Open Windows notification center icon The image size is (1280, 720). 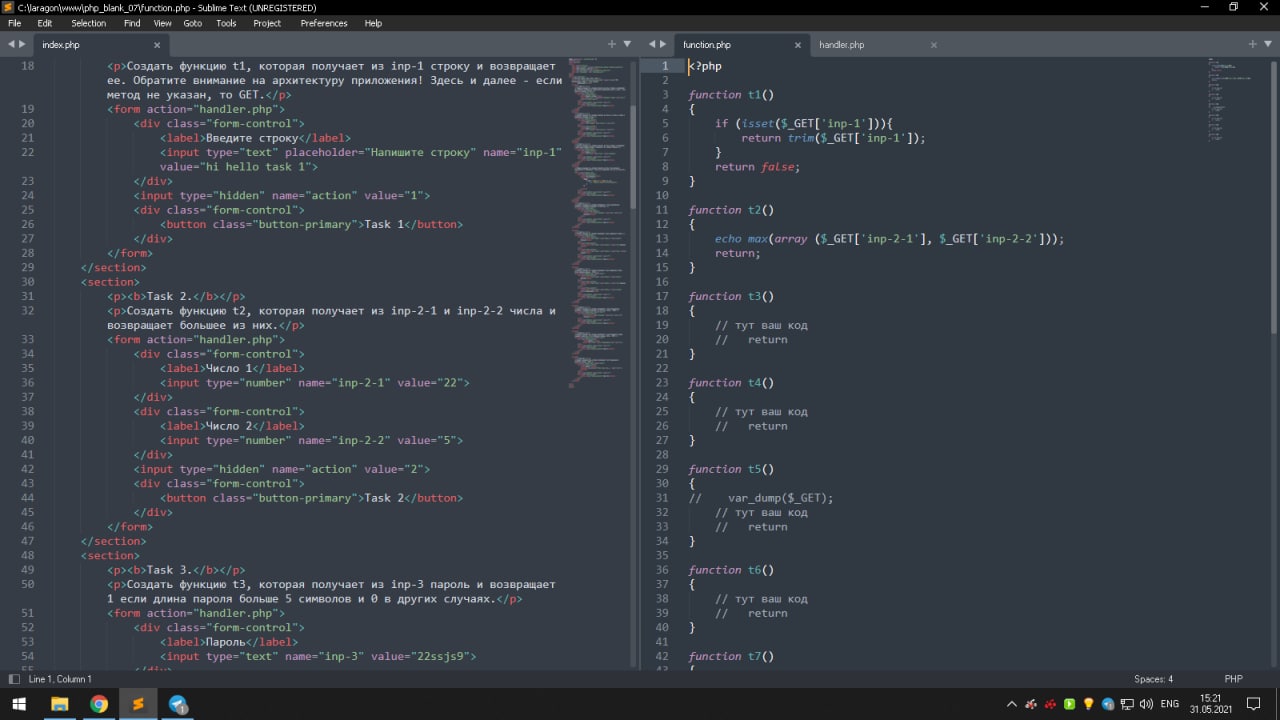[x=1253, y=704]
